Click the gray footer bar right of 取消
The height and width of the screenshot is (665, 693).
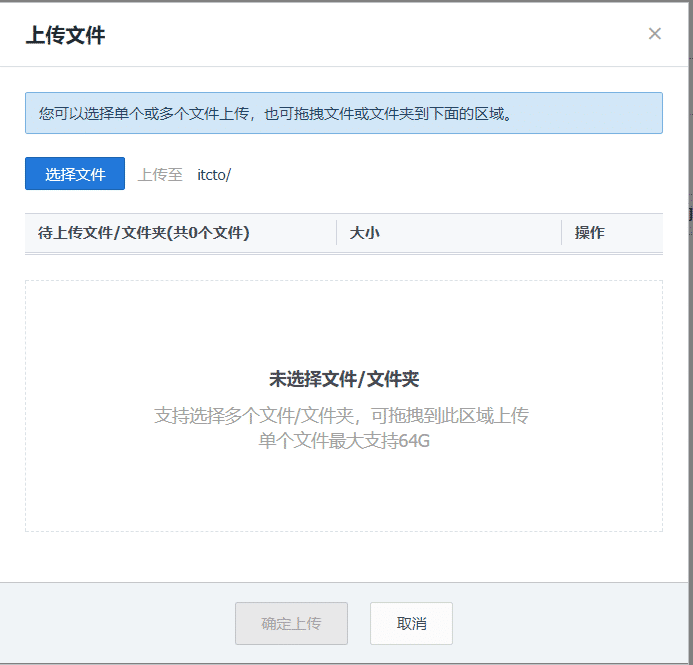(x=560, y=623)
